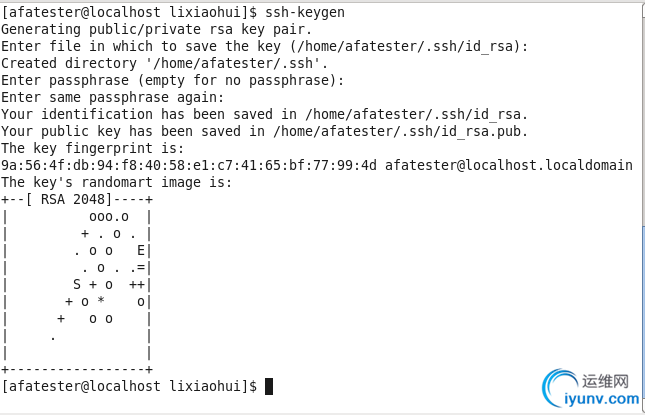Viewport: 645px width, 415px height.
Task: Click 'The key's randomart image is' line
Action: click(116, 182)
